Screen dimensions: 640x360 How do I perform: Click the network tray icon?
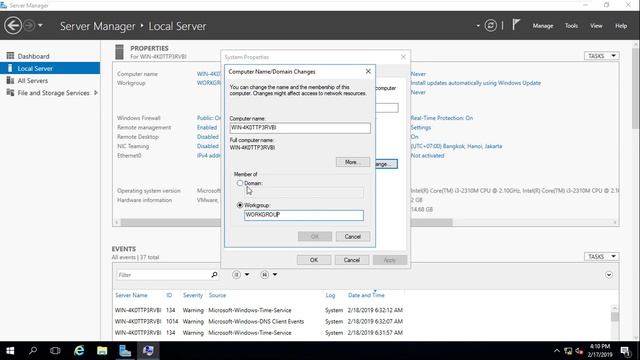click(x=568, y=351)
